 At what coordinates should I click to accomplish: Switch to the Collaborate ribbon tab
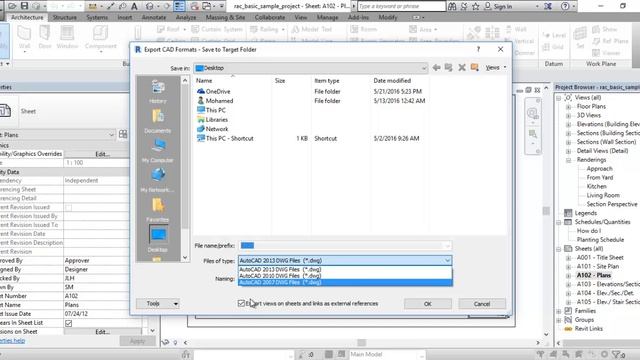[x=270, y=18]
